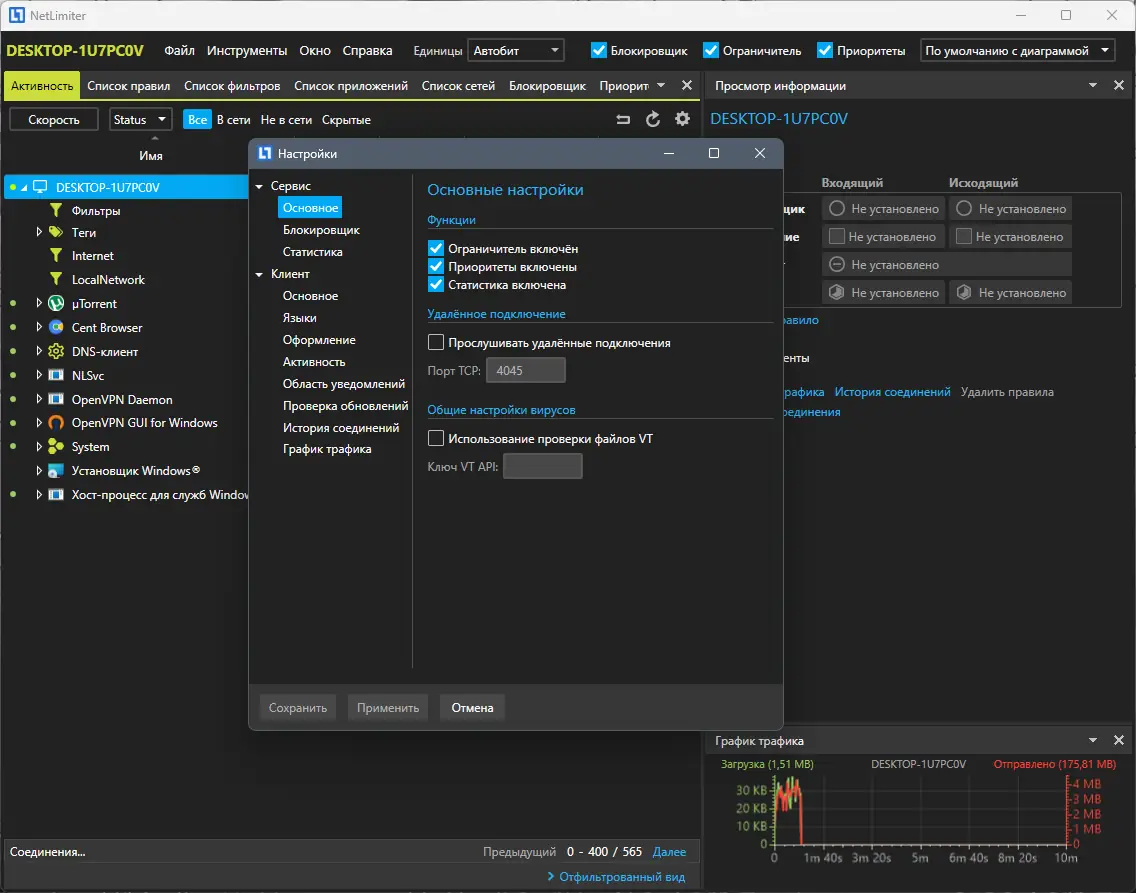This screenshot has width=1136, height=893.
Task: Click the Cent Browser icon in list
Action: tap(56, 328)
